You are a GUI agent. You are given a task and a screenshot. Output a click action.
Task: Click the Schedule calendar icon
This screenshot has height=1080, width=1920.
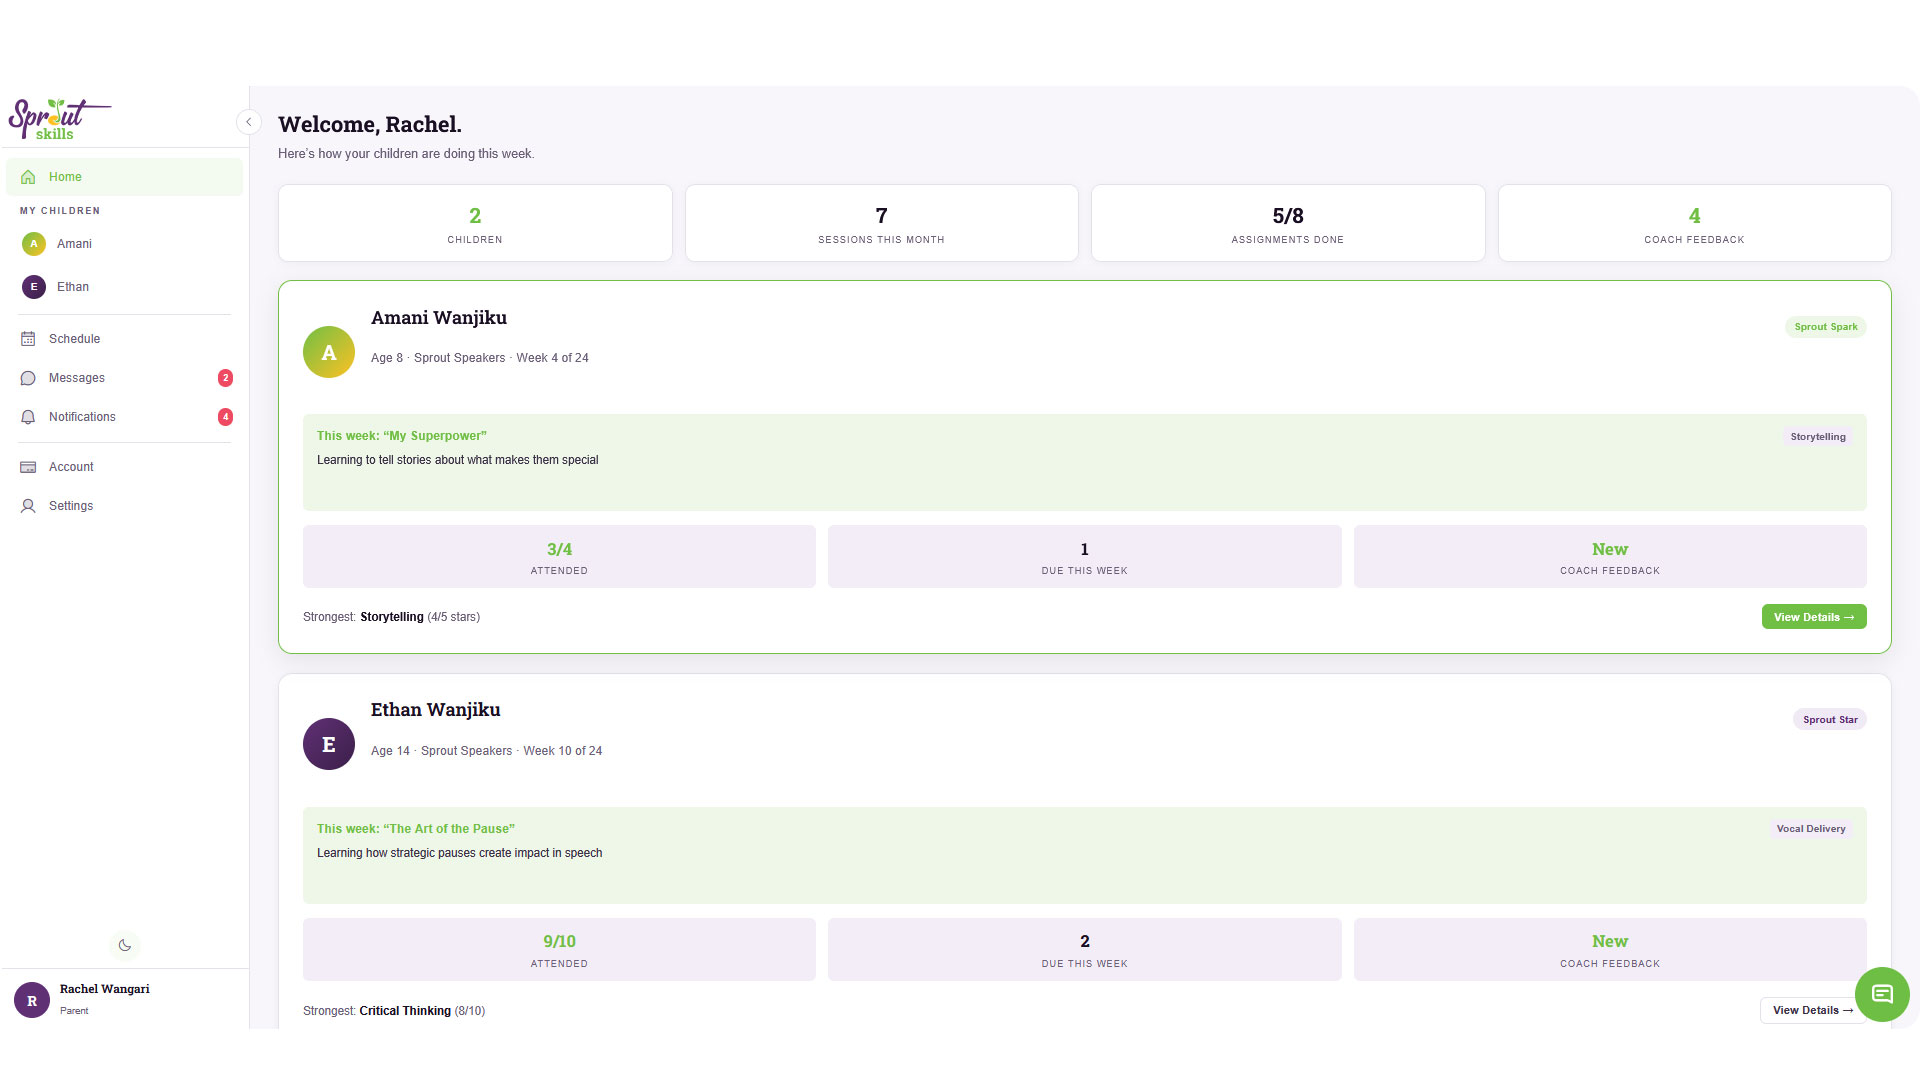(x=28, y=339)
